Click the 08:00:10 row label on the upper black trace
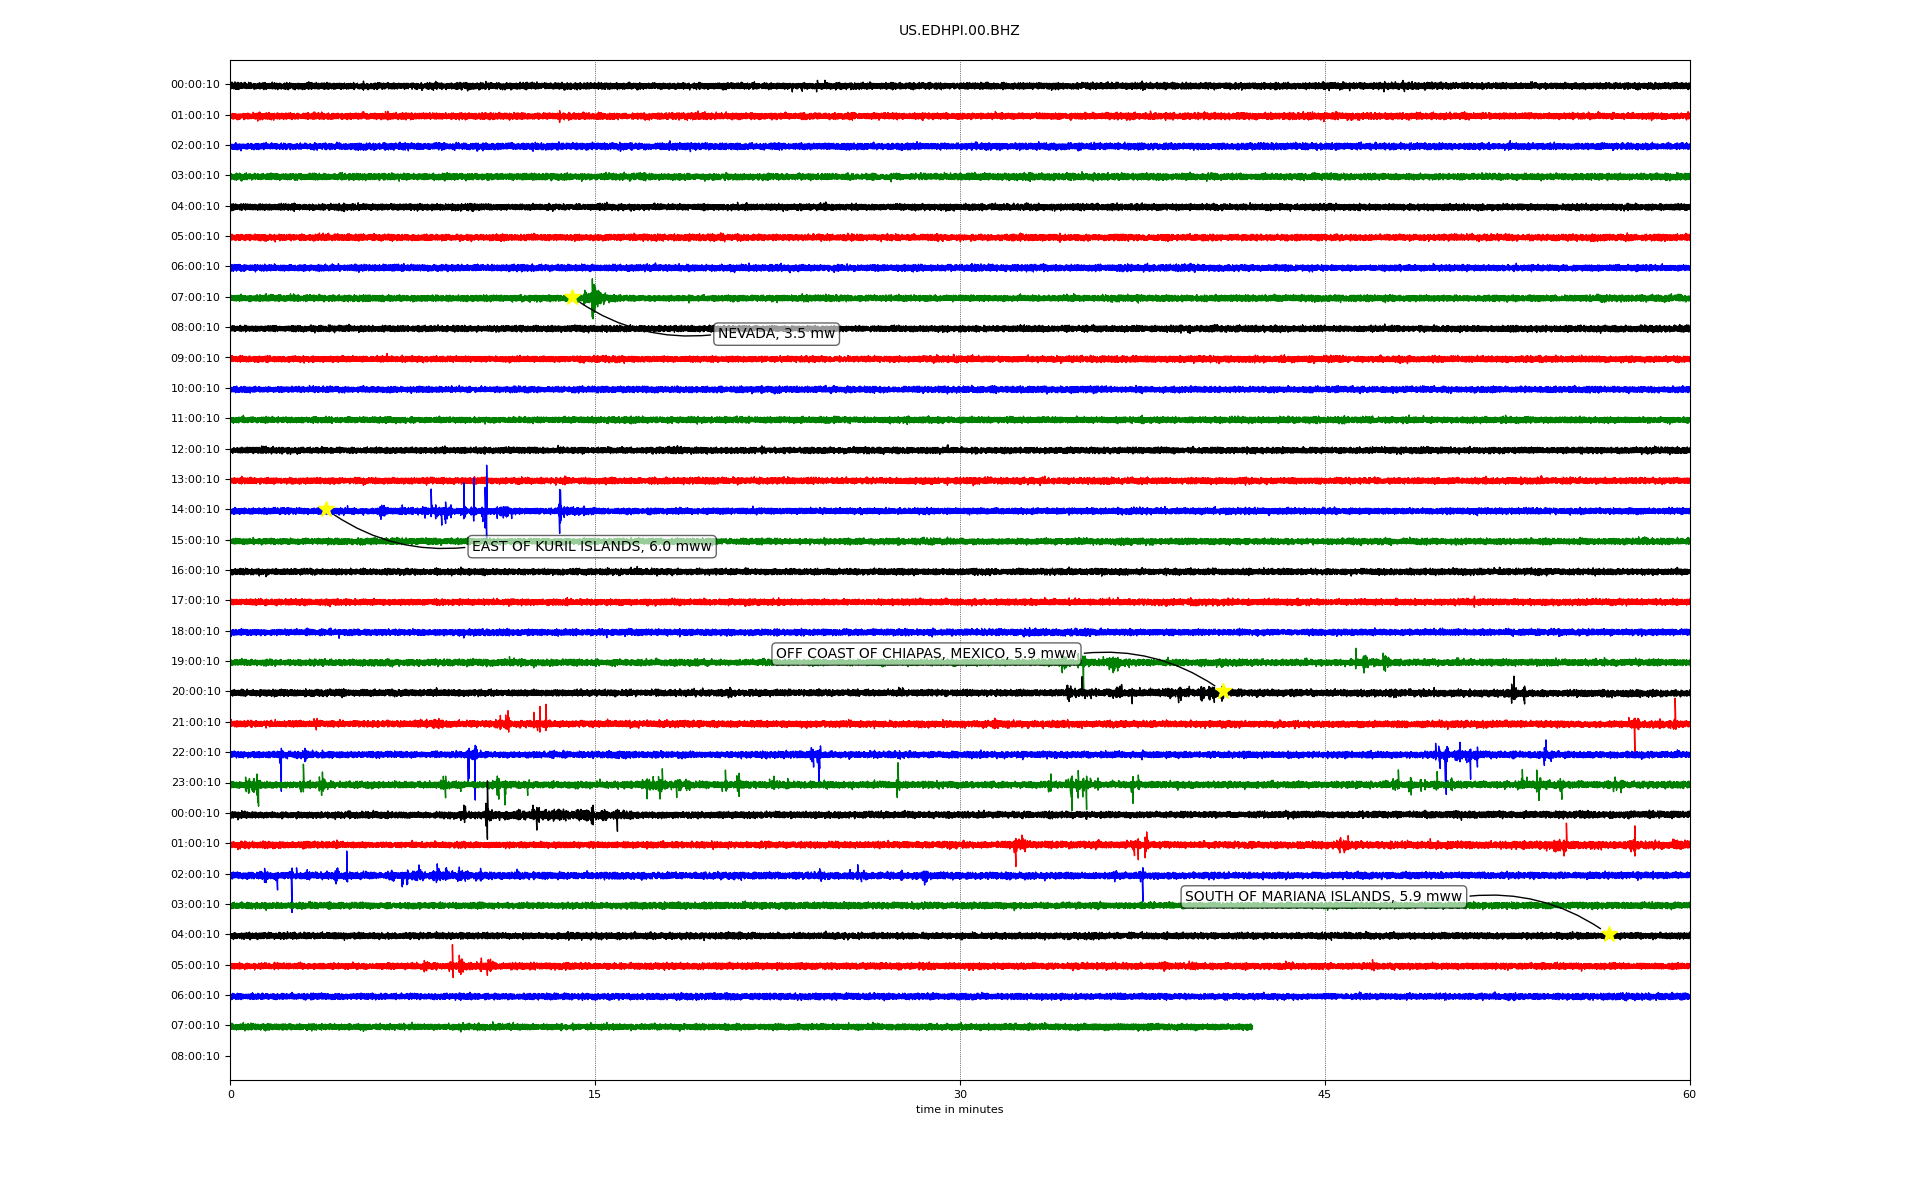Screen dimensions: 1920x1200 tap(195, 328)
